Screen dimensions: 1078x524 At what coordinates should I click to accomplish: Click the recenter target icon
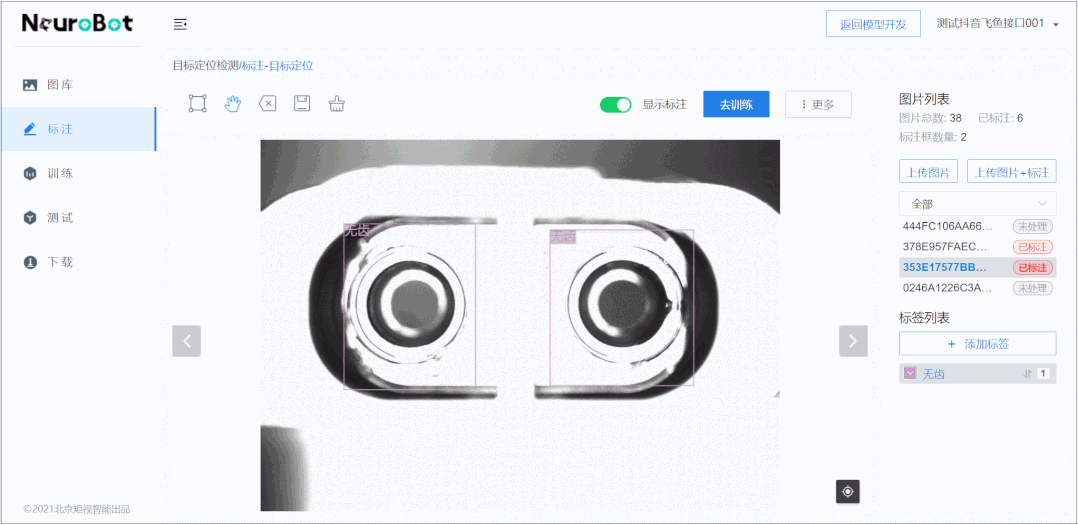pyautogui.click(x=848, y=491)
